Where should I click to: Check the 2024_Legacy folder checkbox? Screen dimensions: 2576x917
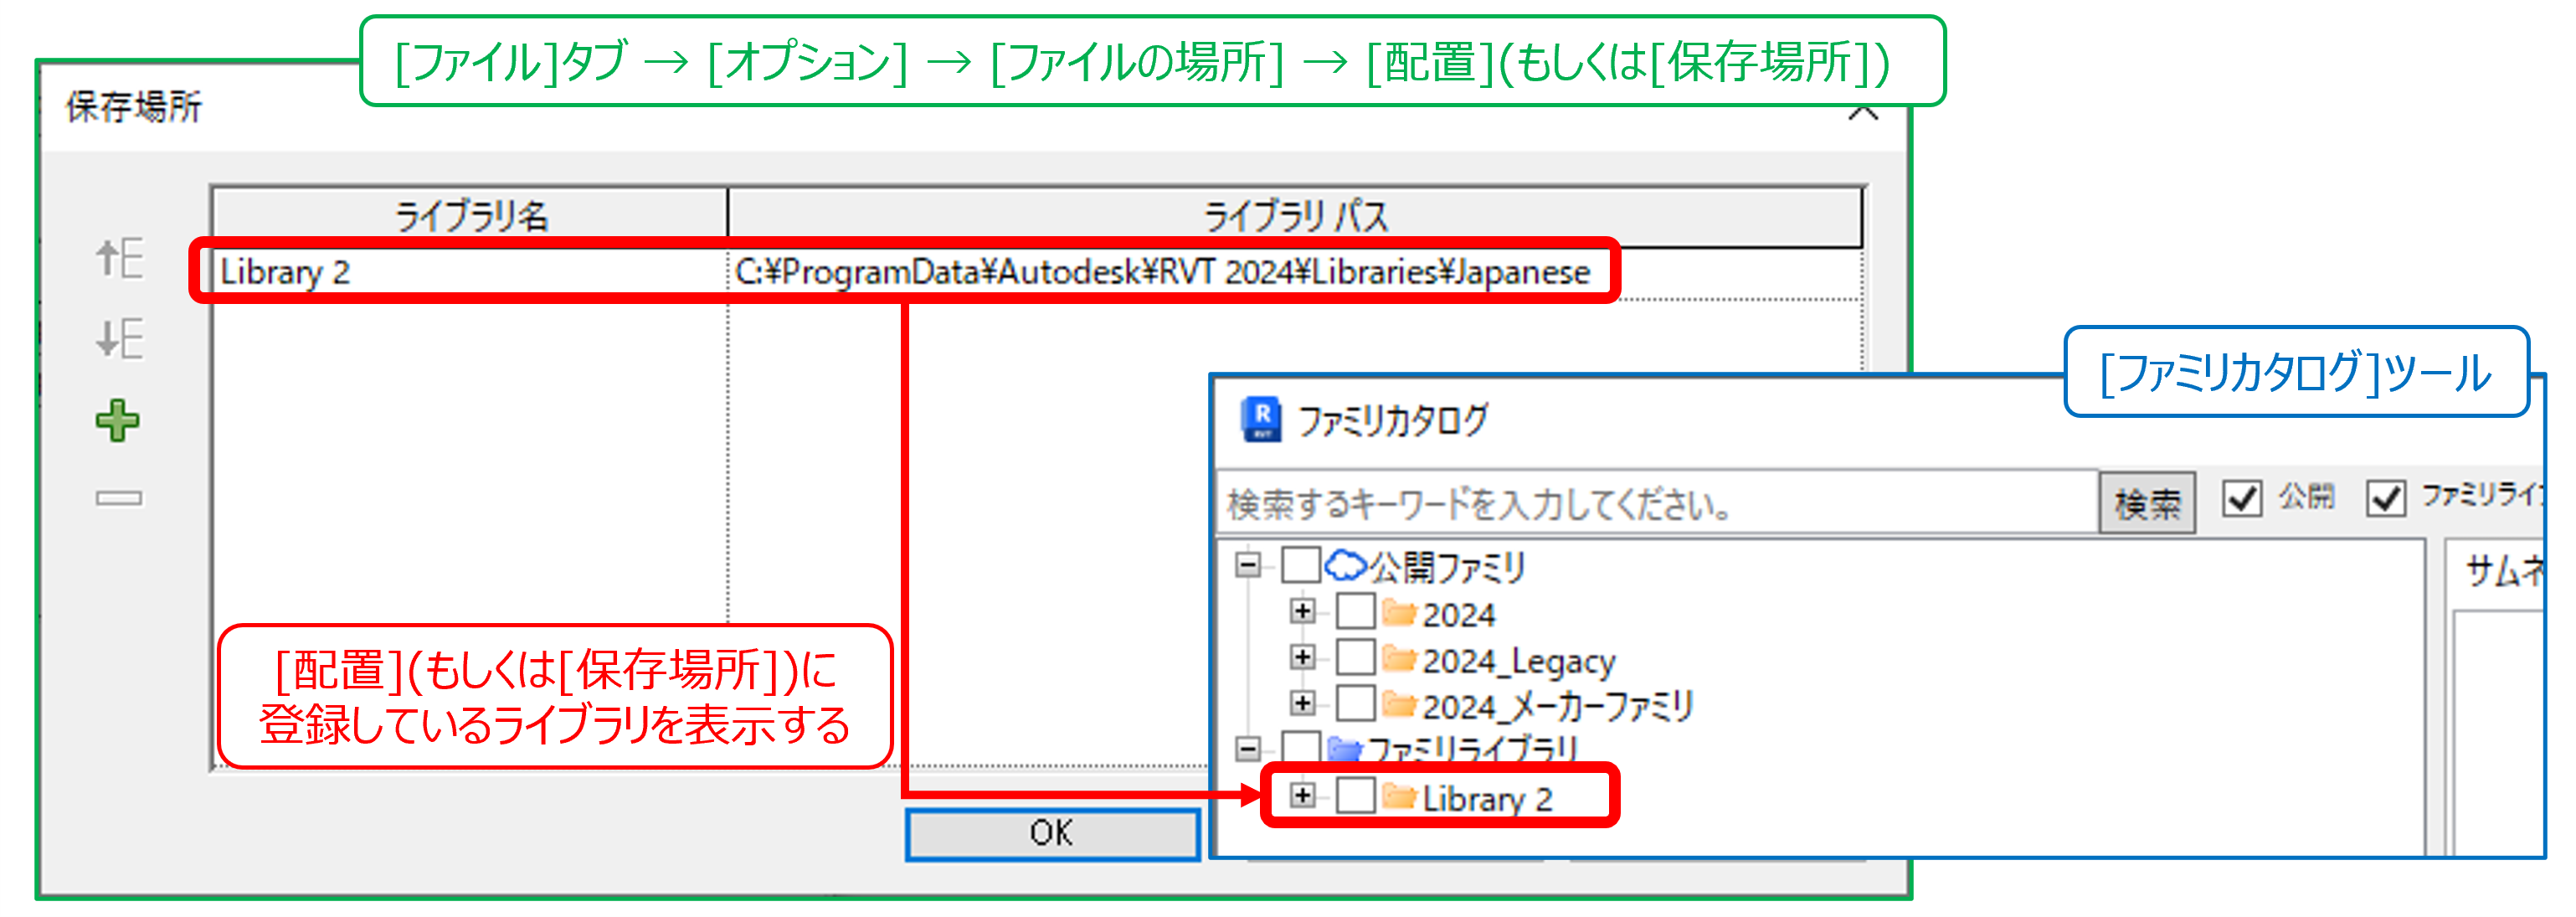tap(1355, 658)
